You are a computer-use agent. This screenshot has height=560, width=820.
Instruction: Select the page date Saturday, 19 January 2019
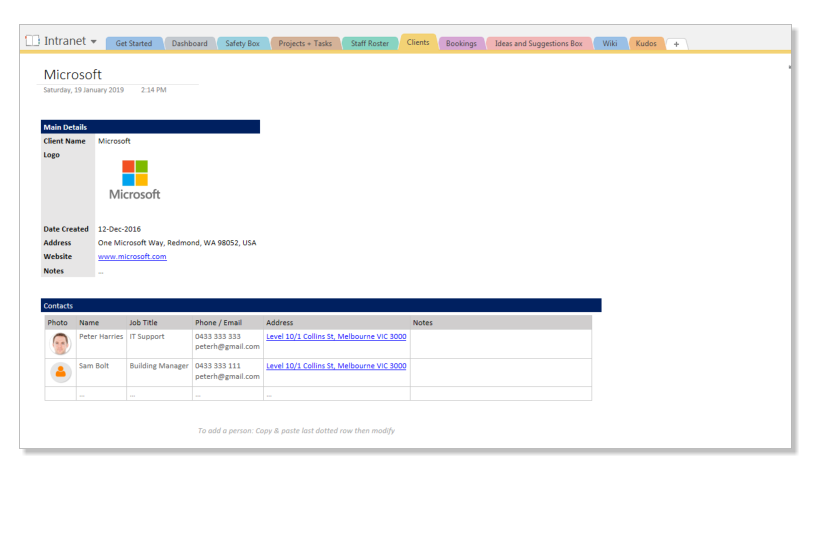point(84,90)
